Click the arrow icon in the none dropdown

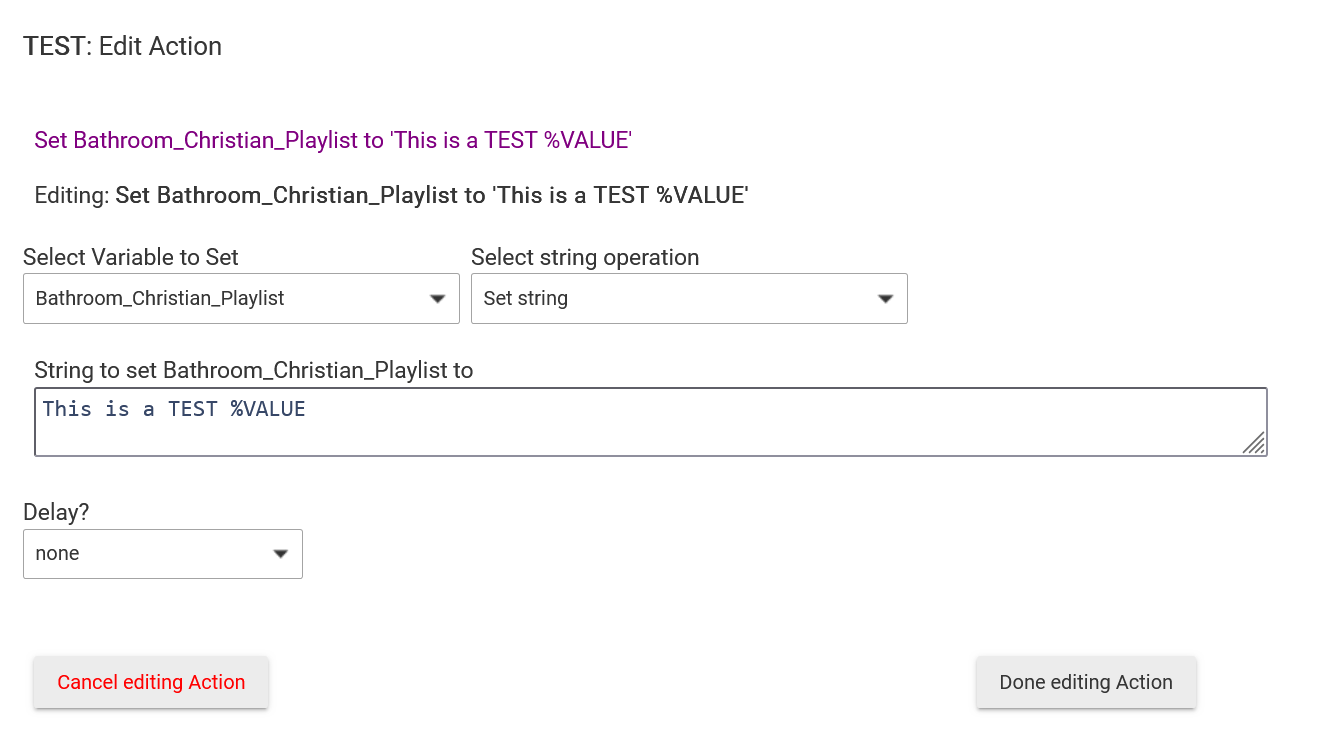tap(281, 554)
